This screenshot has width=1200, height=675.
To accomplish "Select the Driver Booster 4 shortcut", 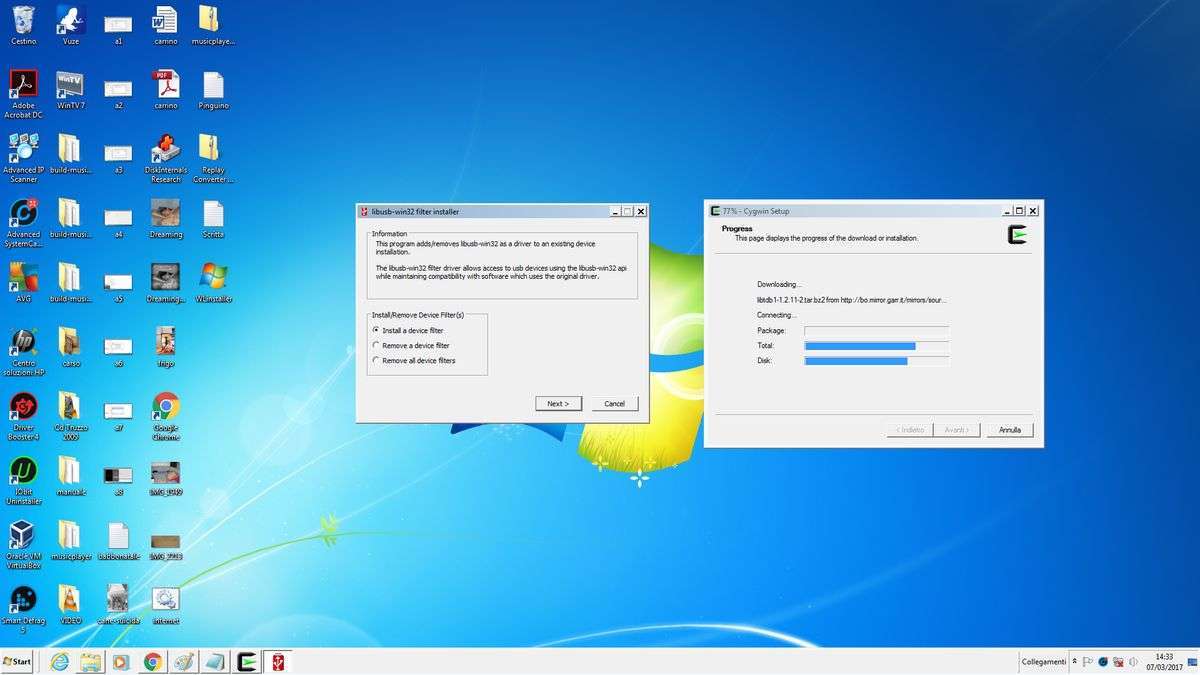I will click(x=23, y=416).
